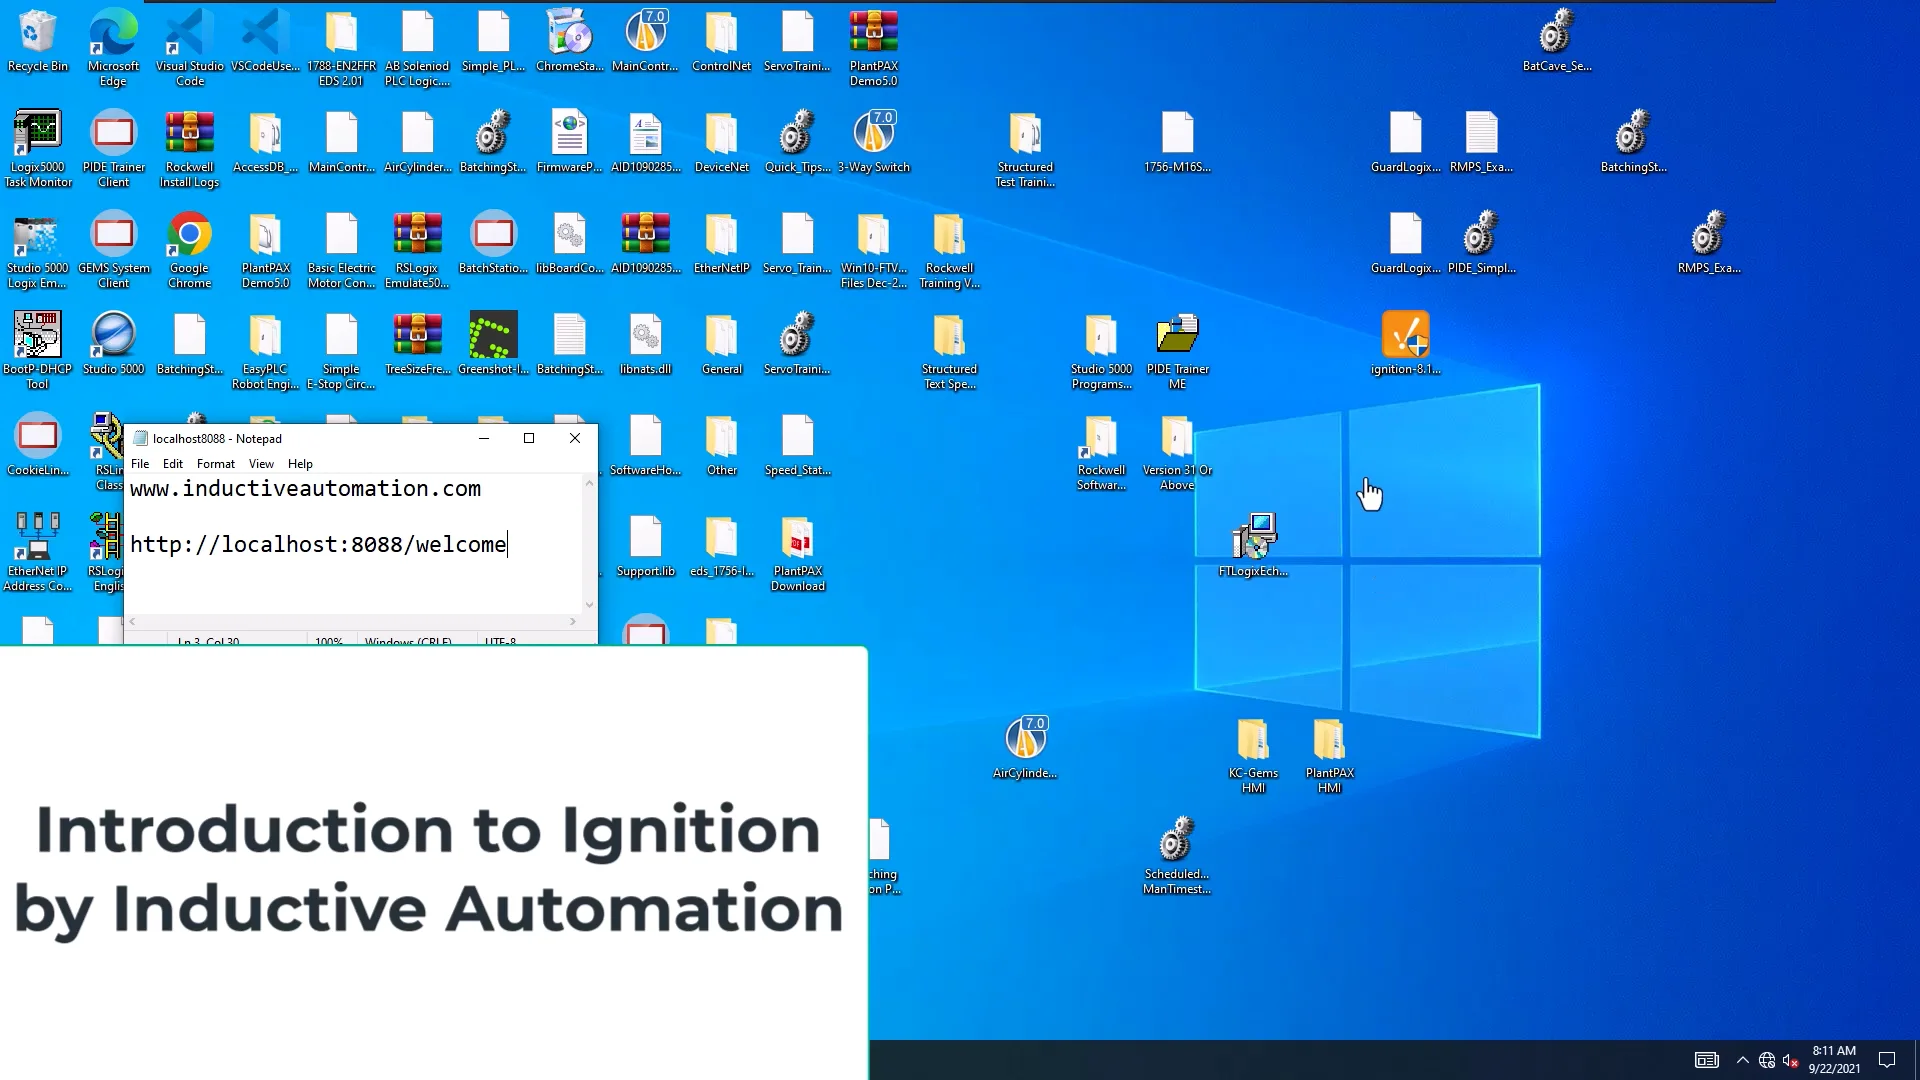The height and width of the screenshot is (1080, 1920).
Task: Open Microsoft Edge
Action: (113, 30)
